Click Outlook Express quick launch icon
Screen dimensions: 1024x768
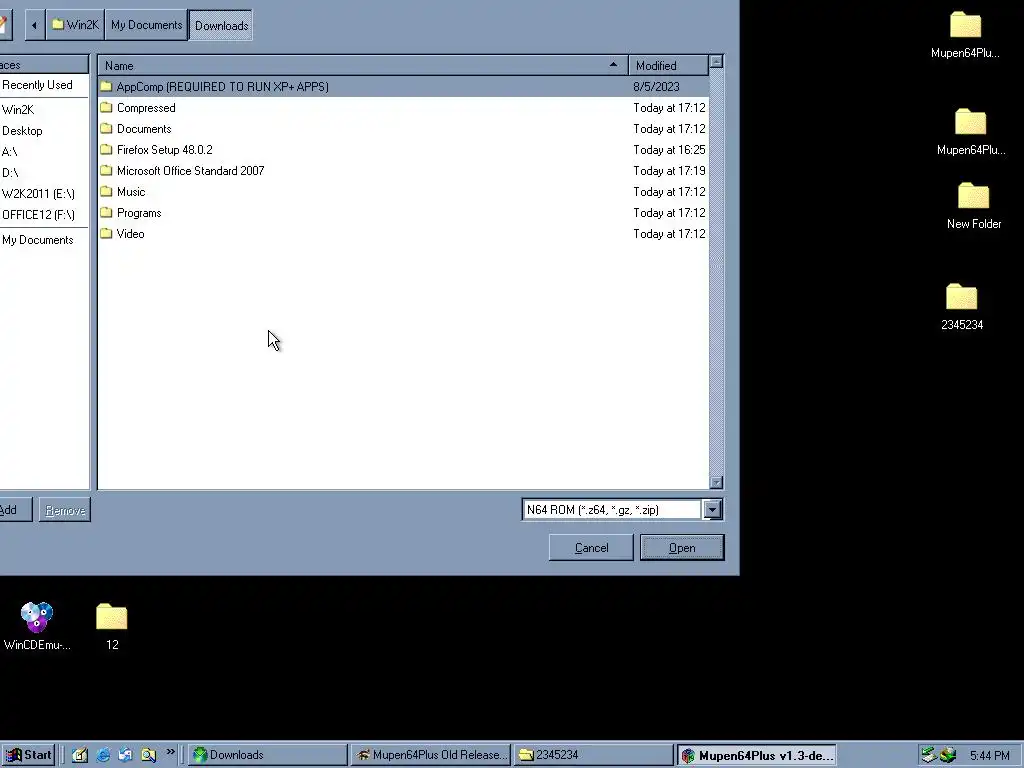[x=125, y=755]
